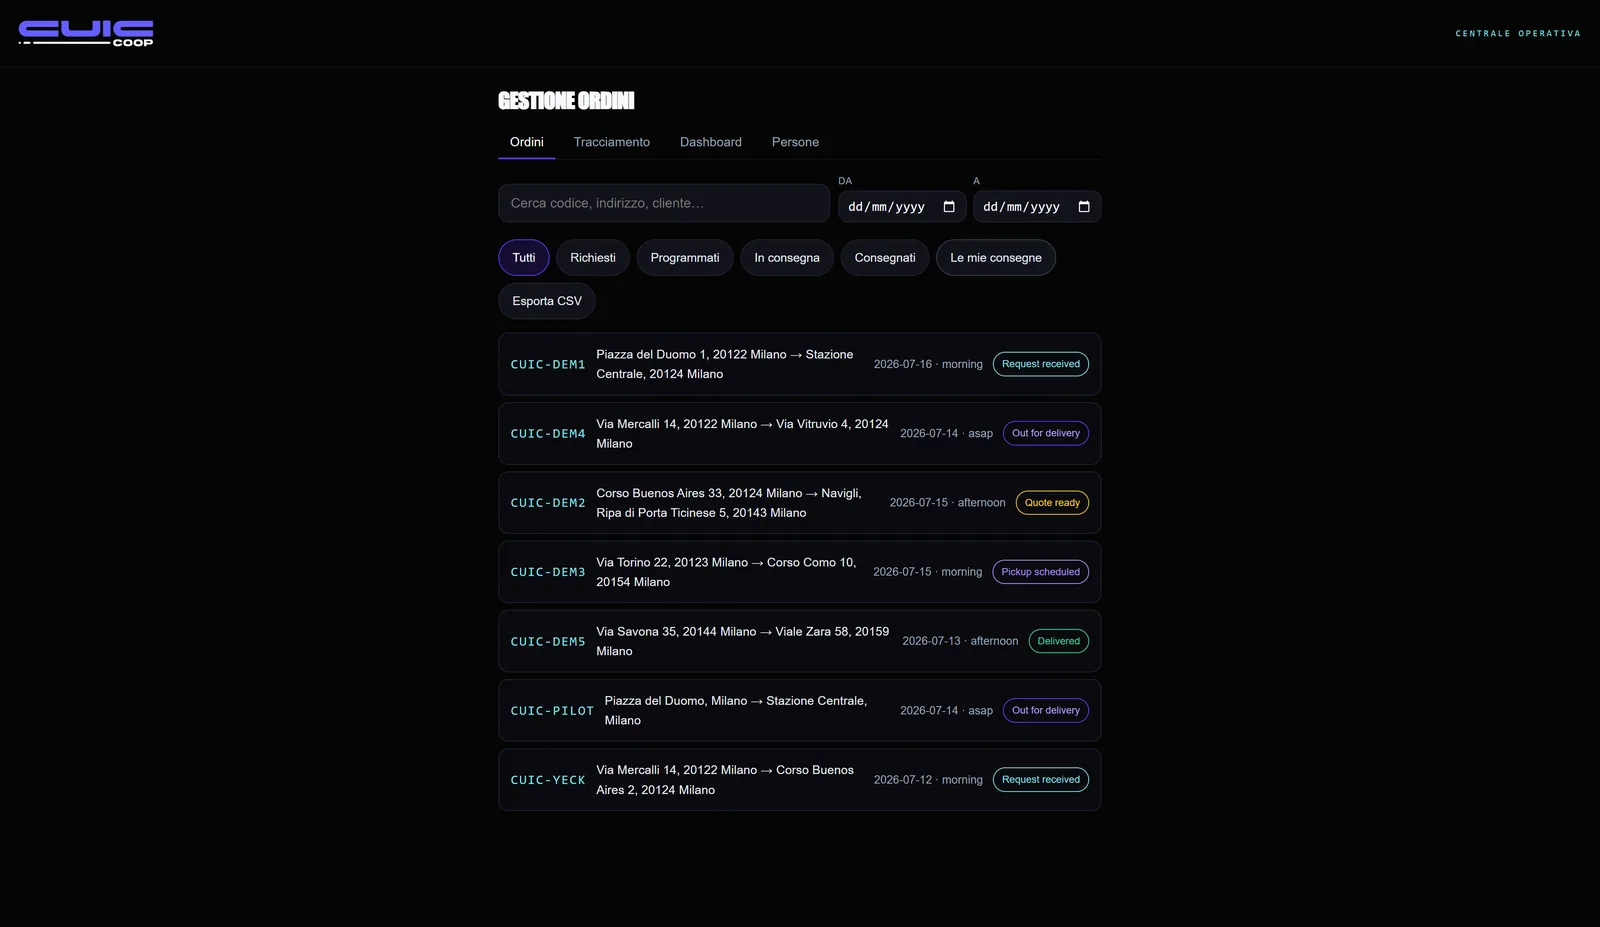Click the Quote ready status badge
Viewport: 1600px width, 927px height.
click(x=1052, y=503)
